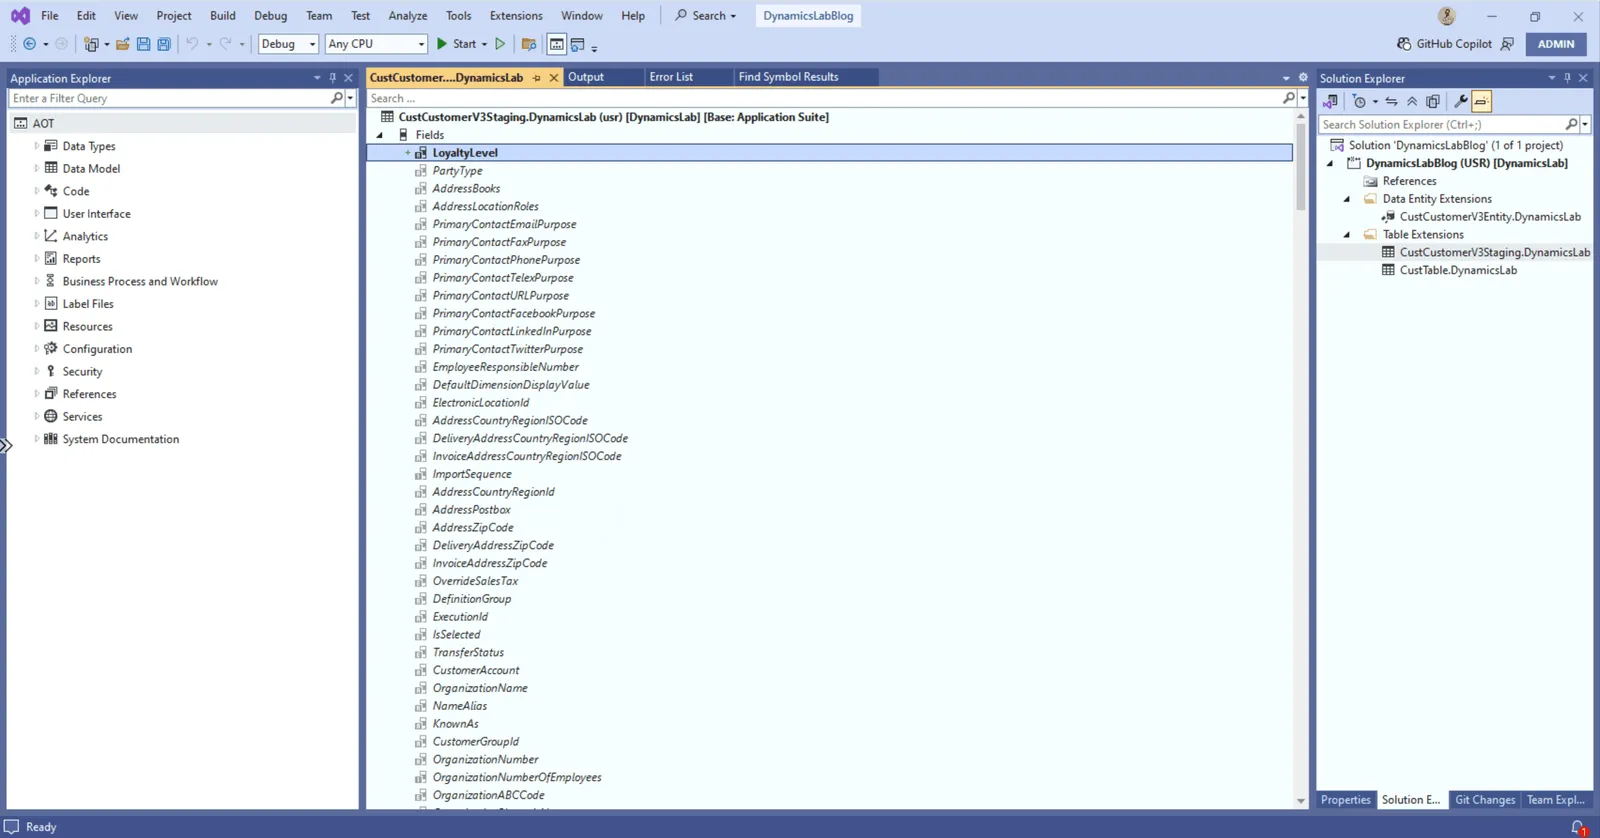Collapse the Table Extensions folder
The height and width of the screenshot is (838, 1600).
1347,235
